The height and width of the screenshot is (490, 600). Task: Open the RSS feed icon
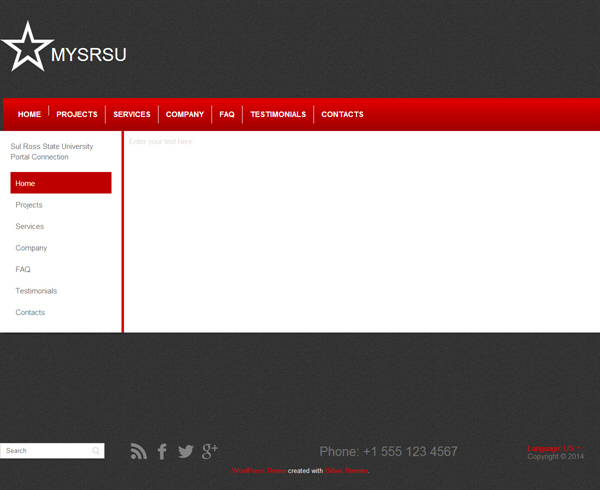[139, 452]
